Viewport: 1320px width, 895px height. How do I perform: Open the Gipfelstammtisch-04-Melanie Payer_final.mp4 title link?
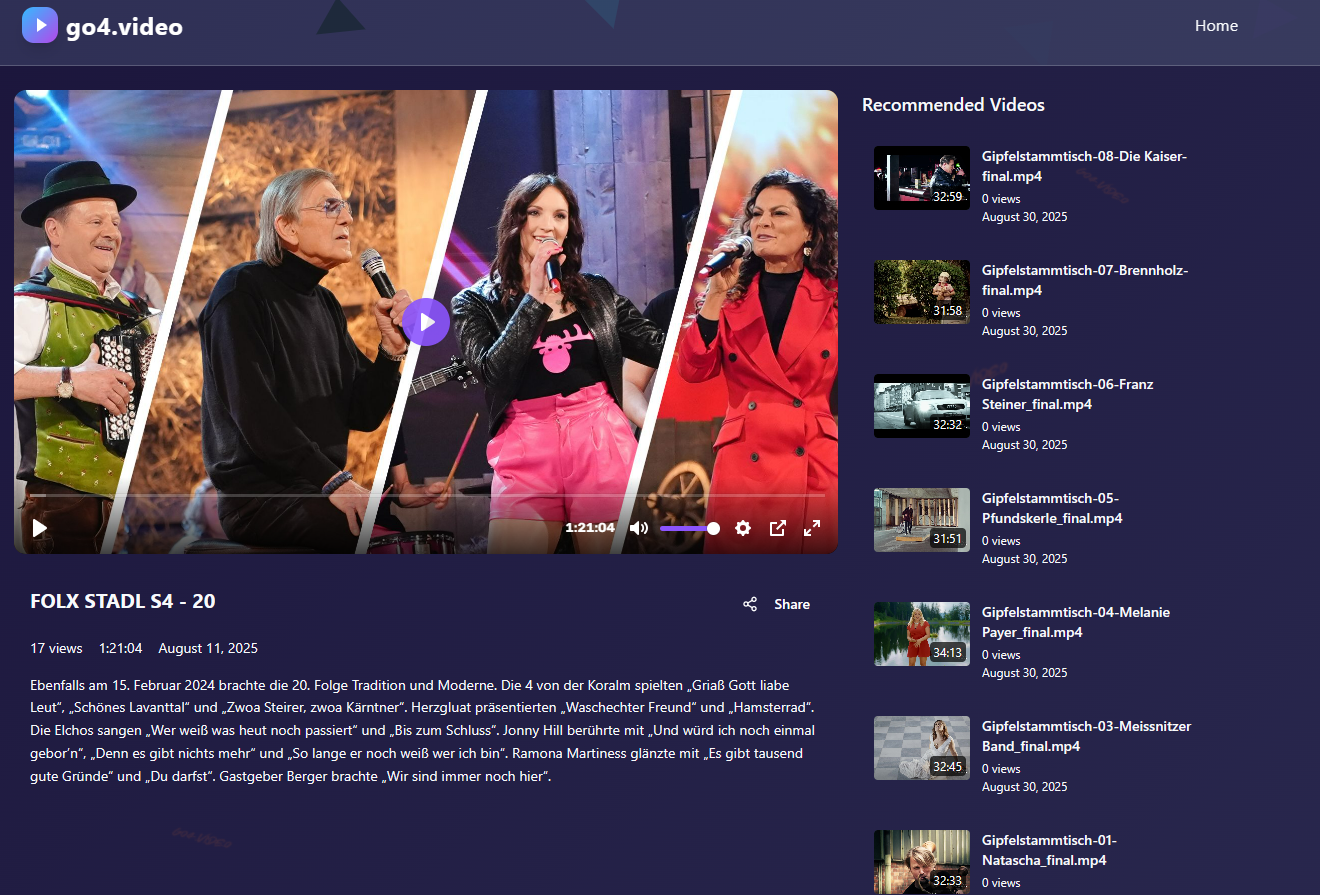(1076, 622)
